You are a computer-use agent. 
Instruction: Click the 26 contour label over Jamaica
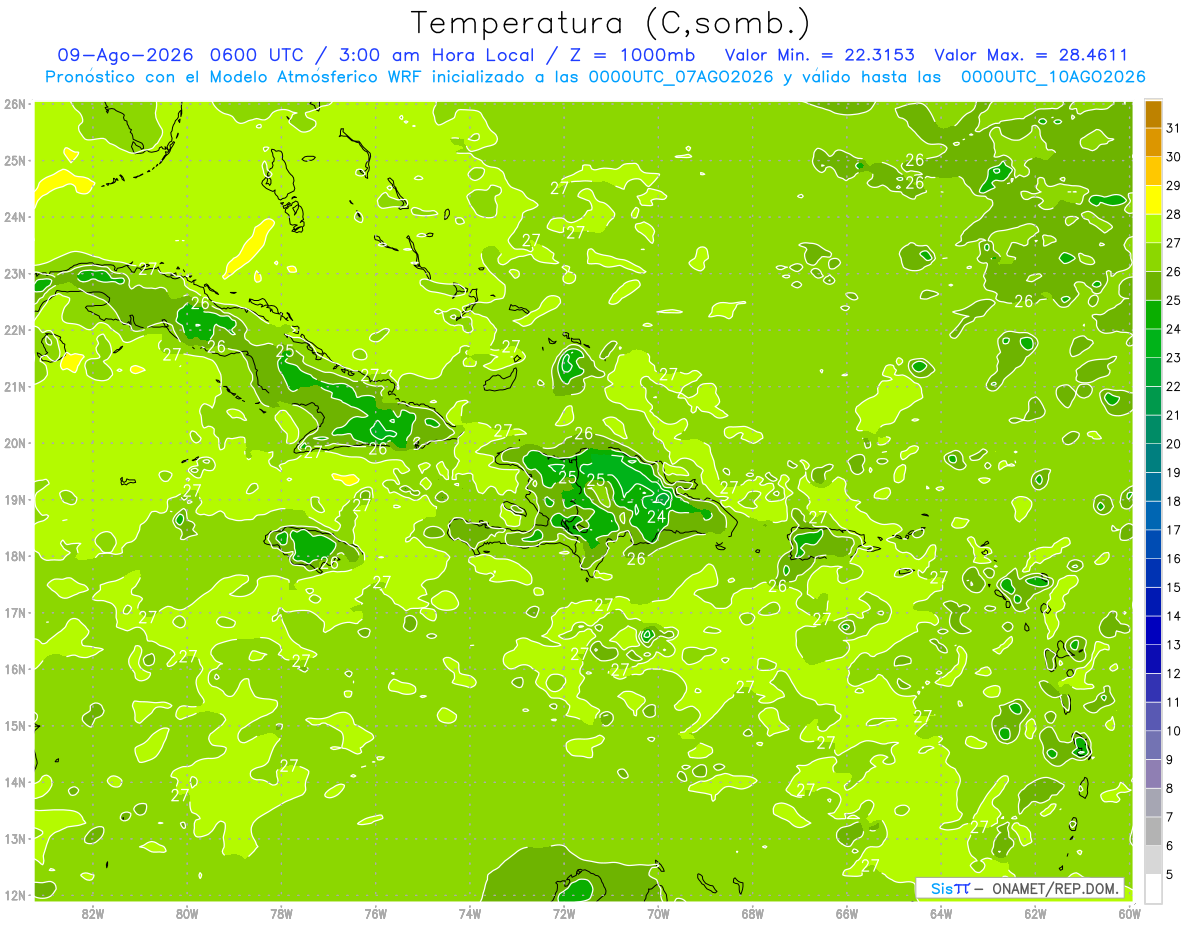(329, 563)
